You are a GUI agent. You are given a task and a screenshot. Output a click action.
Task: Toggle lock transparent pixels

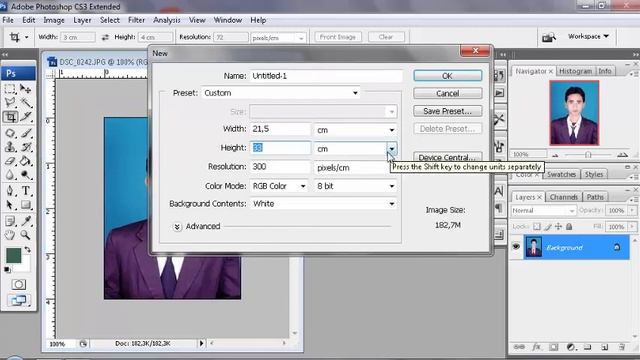pos(537,227)
